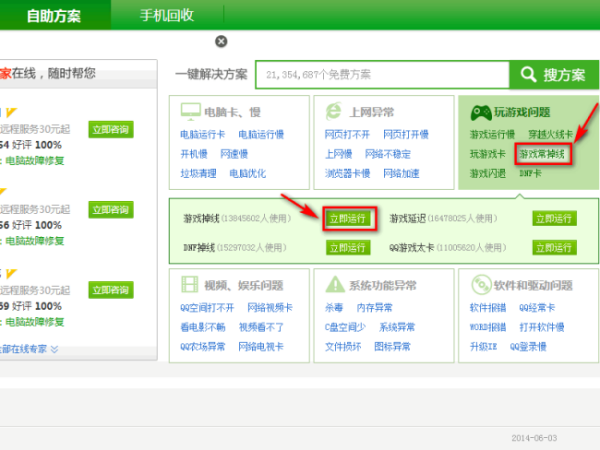This screenshot has width=600, height=450.
Task: Select the 系统异常 link
Action: (397, 327)
